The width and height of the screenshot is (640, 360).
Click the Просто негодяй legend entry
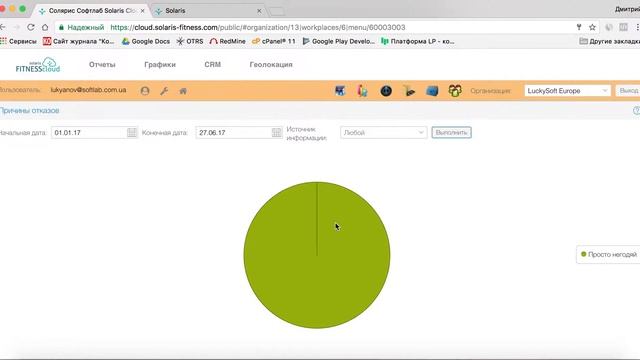pyautogui.click(x=609, y=254)
